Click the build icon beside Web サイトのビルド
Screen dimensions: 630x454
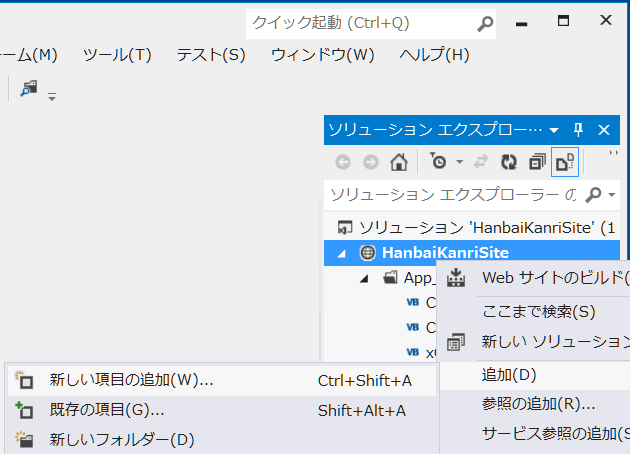coord(456,278)
